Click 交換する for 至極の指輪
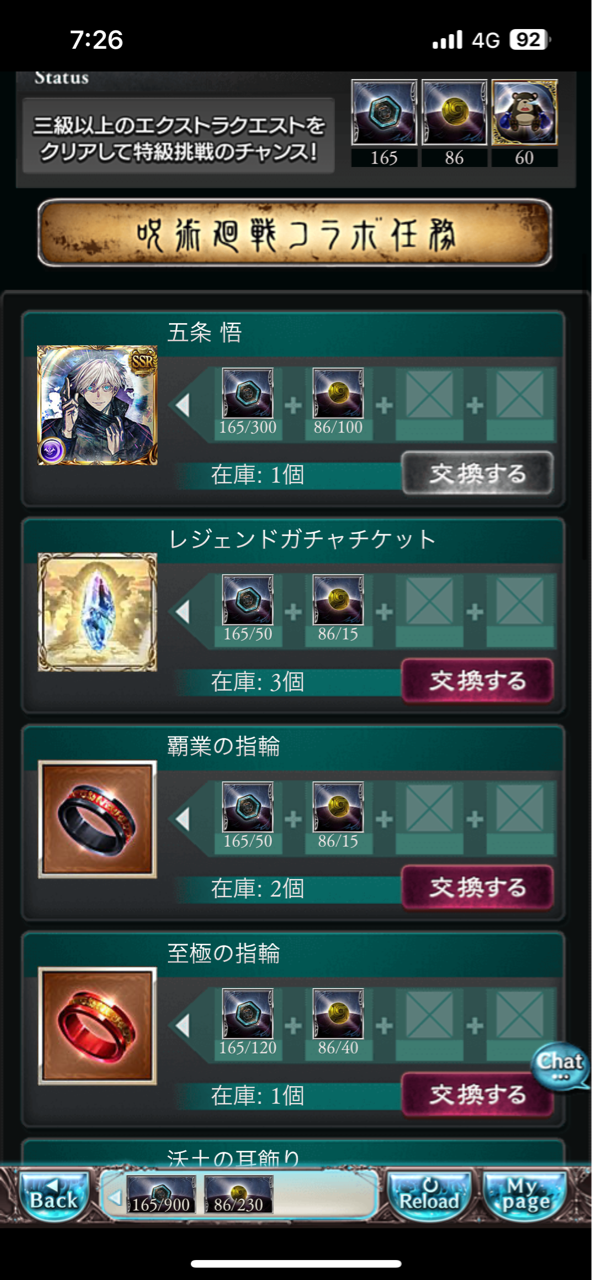Viewport: 592px width, 1280px height. 478,1095
